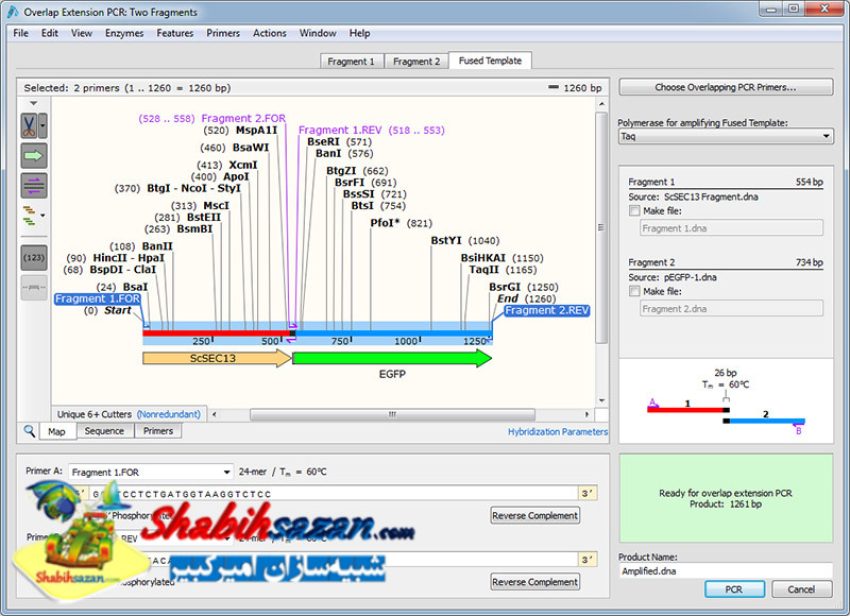This screenshot has height=616, width=850.
Task: Open the Enzymes menu
Action: click(x=123, y=33)
